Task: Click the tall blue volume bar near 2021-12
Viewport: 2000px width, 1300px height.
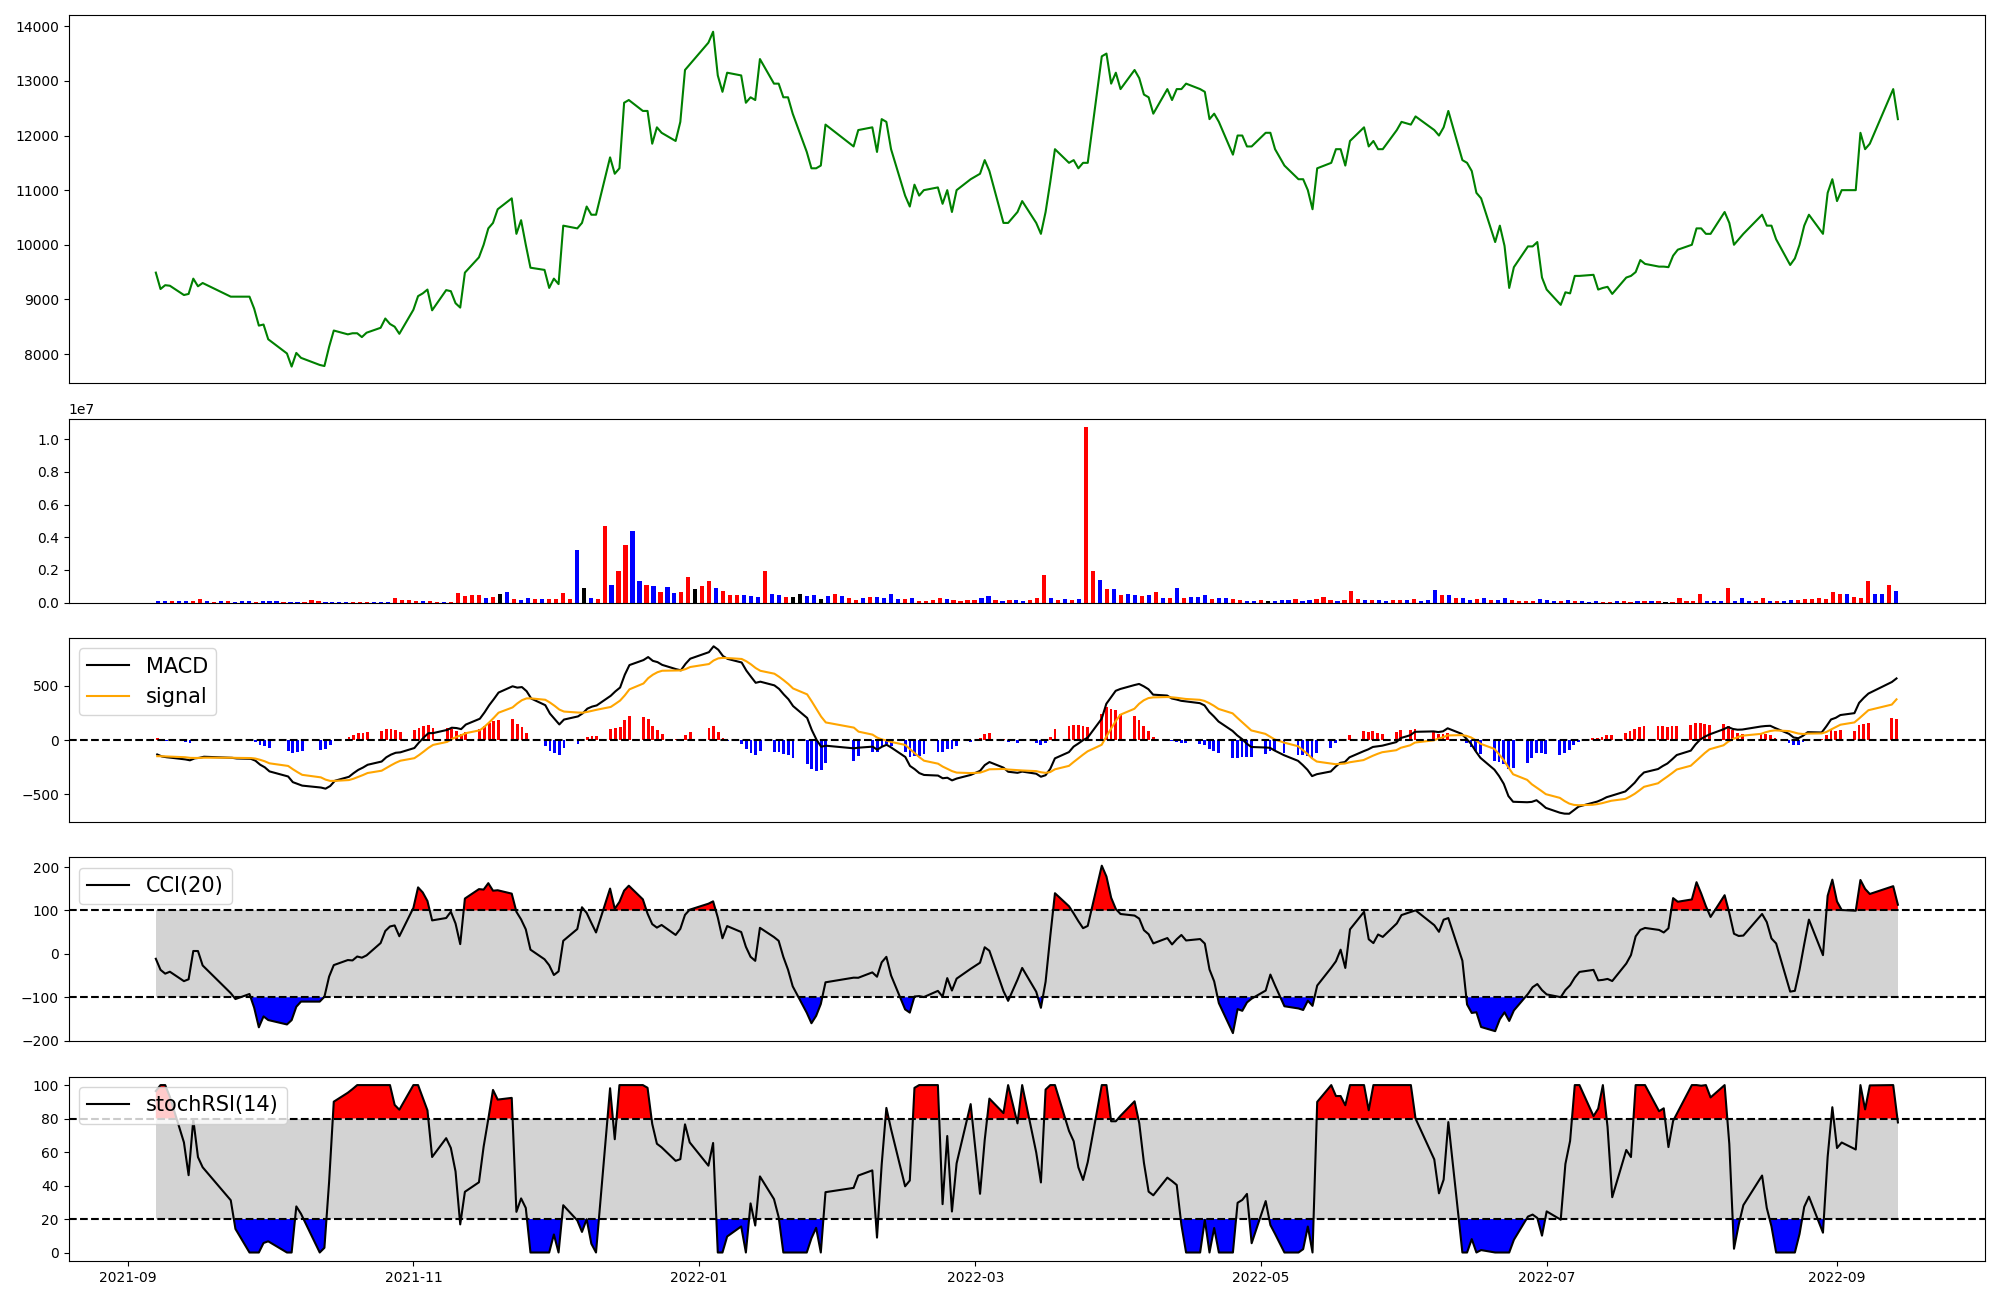Action: point(577,575)
